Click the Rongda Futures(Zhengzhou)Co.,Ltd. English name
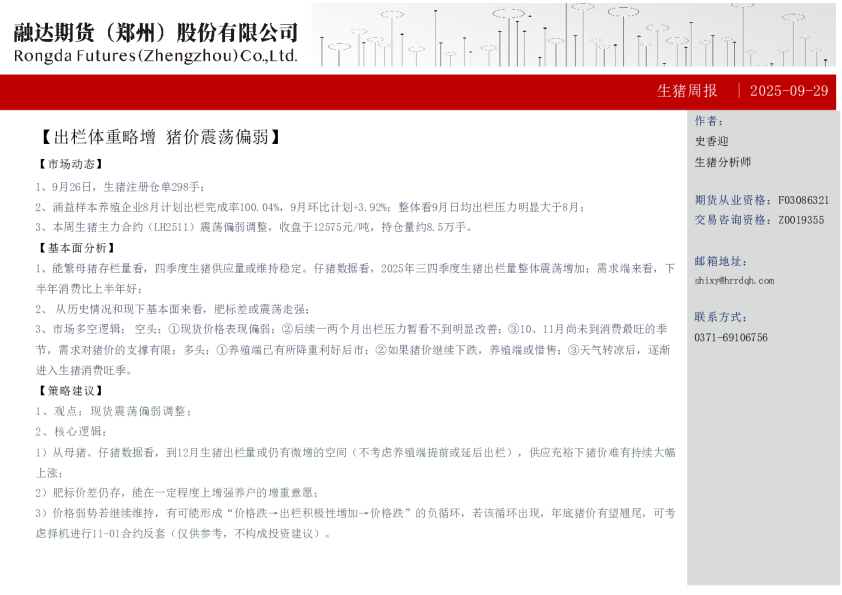The width and height of the screenshot is (842, 595). point(156,56)
